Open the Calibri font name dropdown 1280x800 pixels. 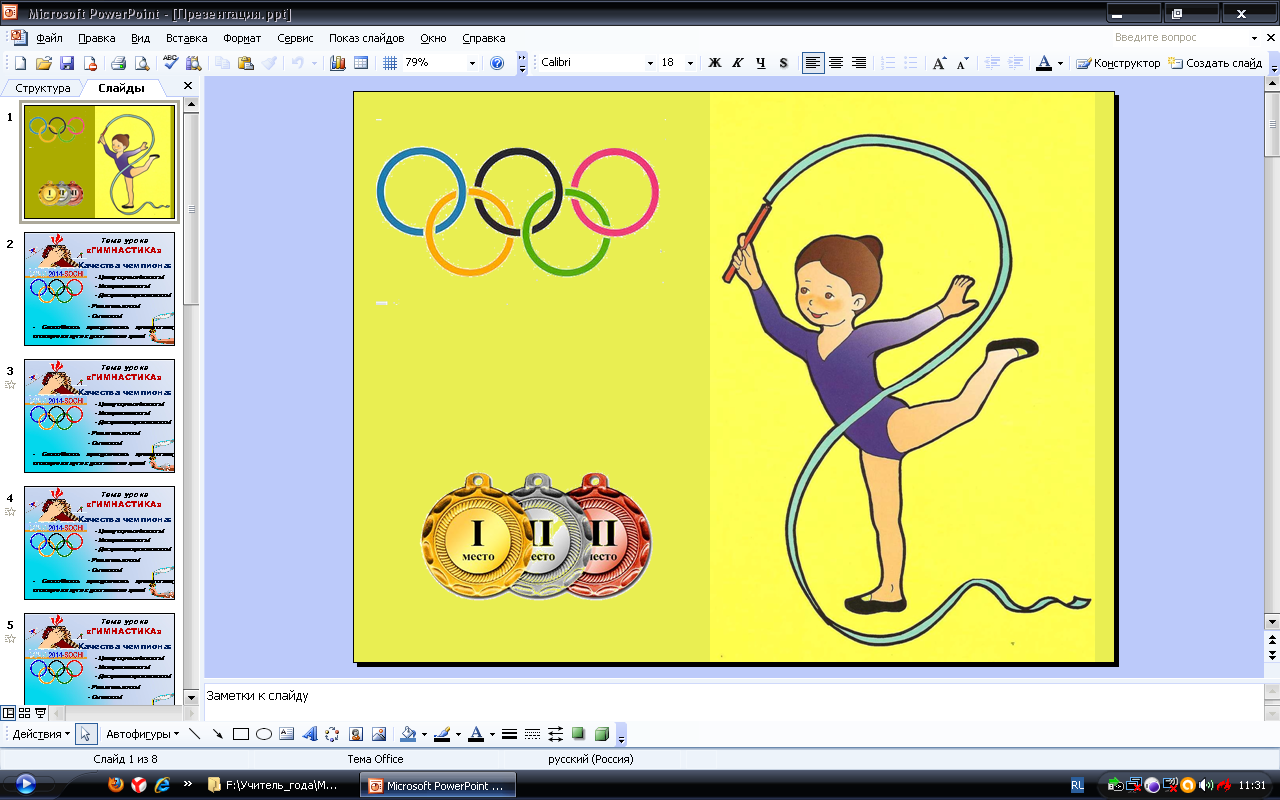[649, 63]
